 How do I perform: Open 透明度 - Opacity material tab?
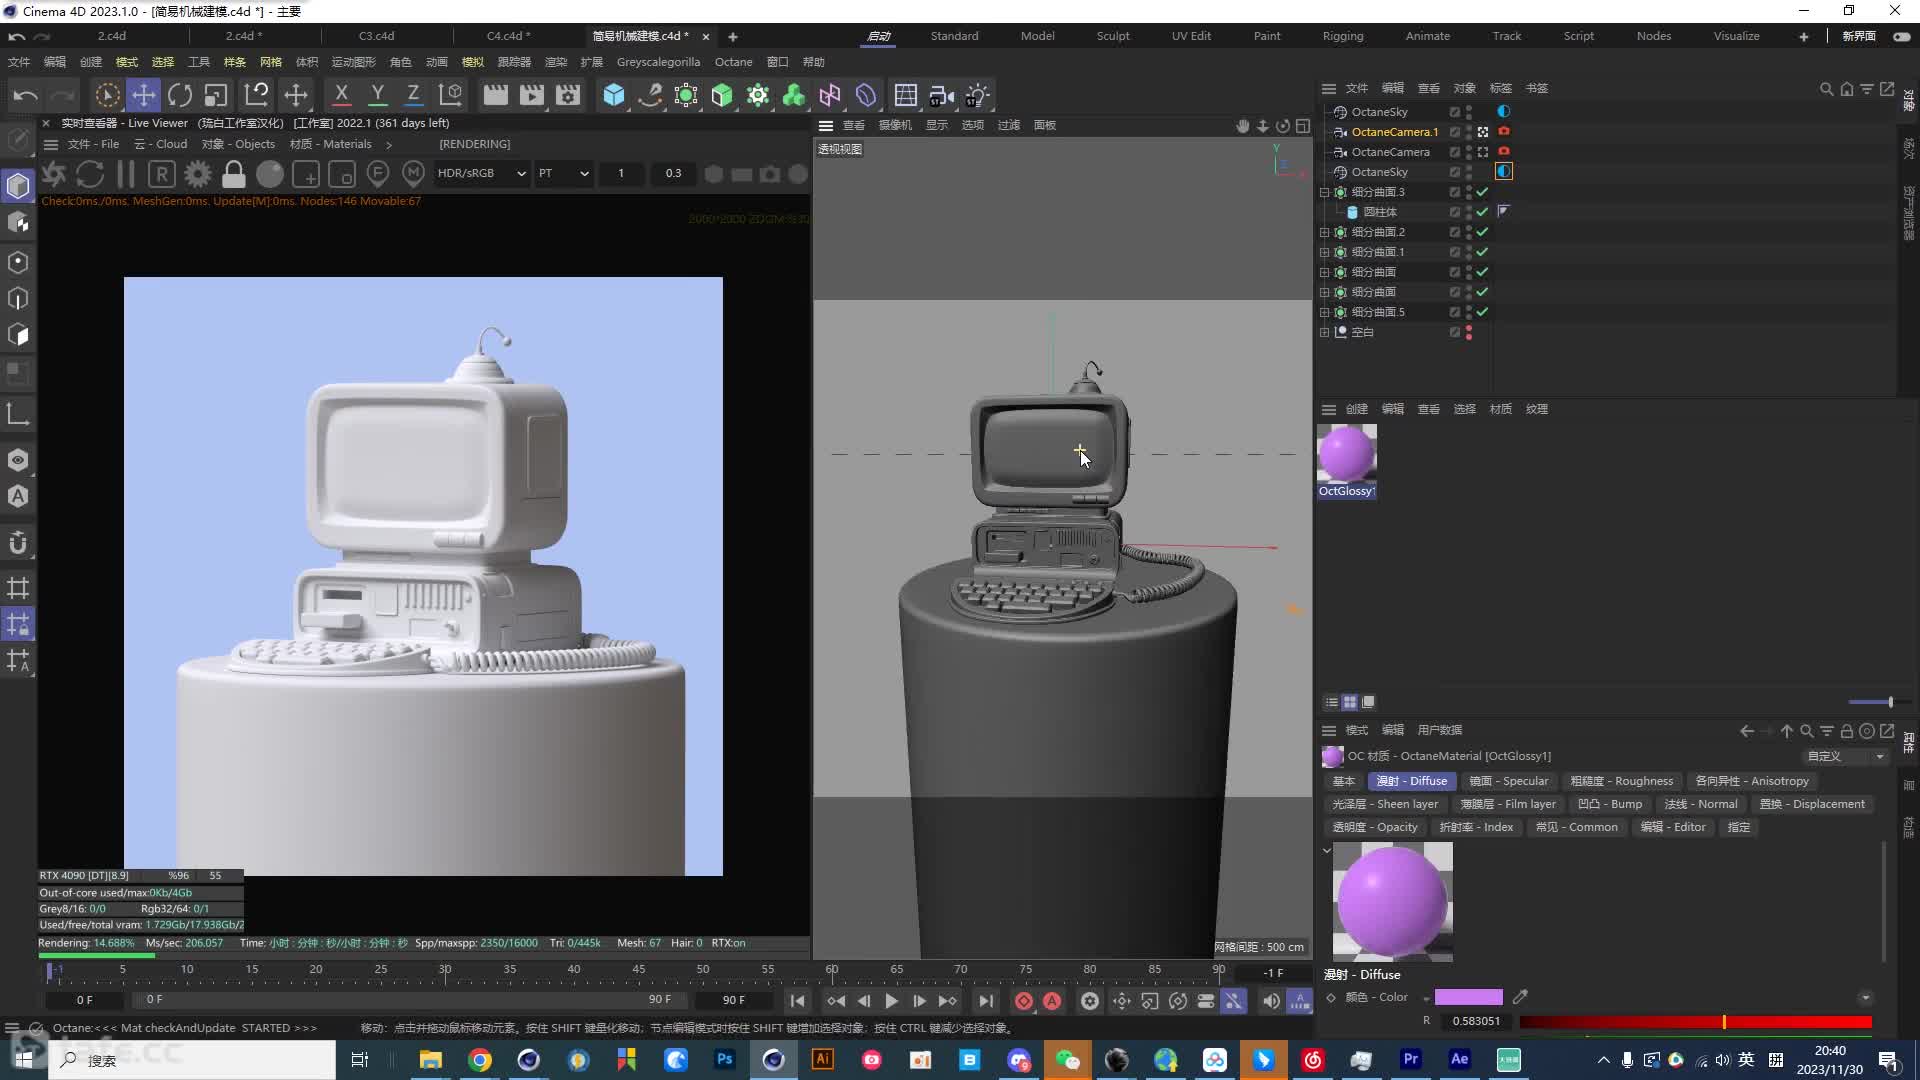(x=1374, y=827)
